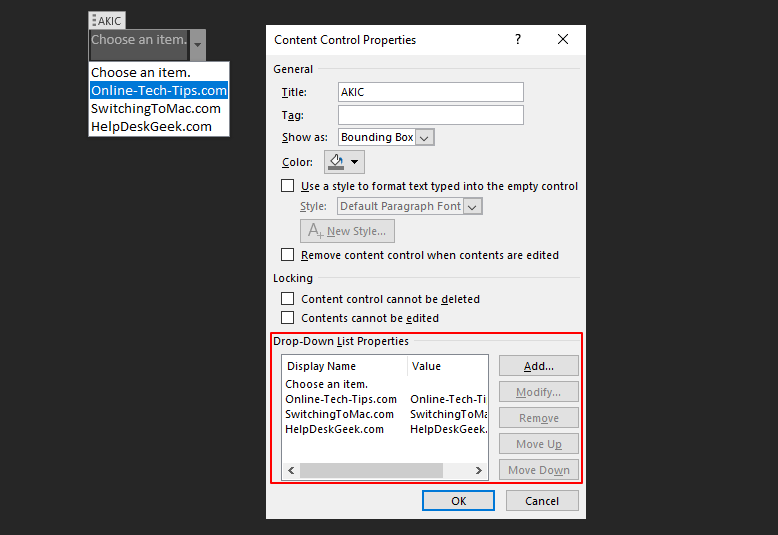The image size is (778, 535).
Task: Toggle Contents cannot be edited checkbox
Action: 287,317
